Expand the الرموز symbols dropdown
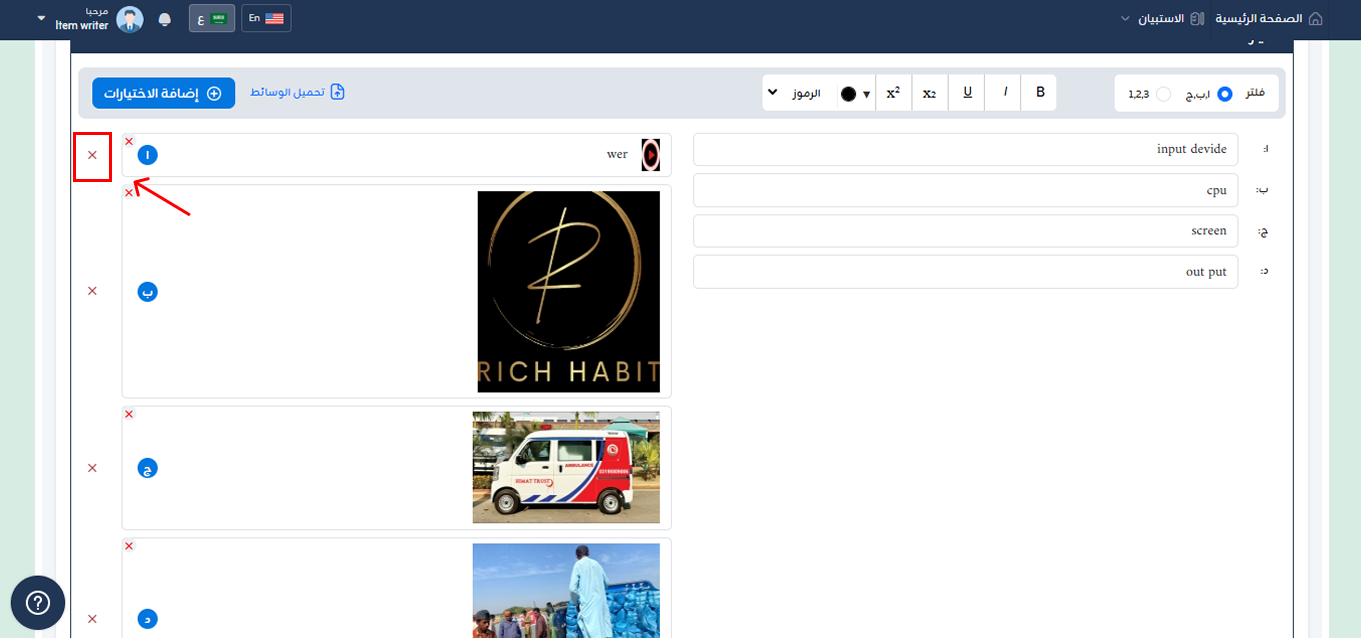The height and width of the screenshot is (638, 1361). [798, 93]
